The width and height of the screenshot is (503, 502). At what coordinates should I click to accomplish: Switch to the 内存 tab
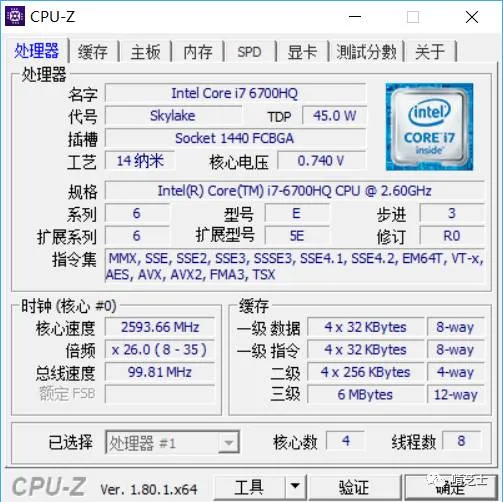click(198, 52)
